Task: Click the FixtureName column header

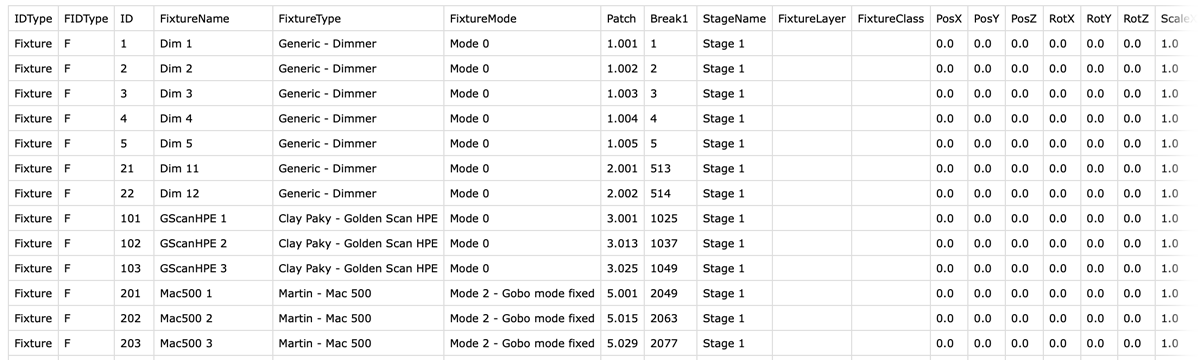Action: click(x=212, y=19)
